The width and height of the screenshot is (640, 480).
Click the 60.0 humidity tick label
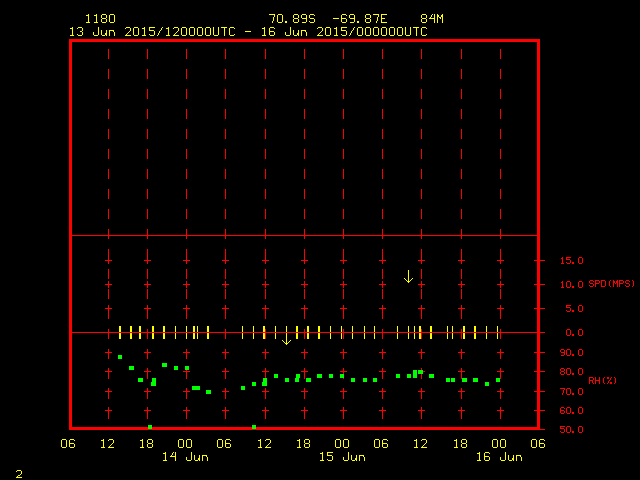pyautogui.click(x=571, y=410)
